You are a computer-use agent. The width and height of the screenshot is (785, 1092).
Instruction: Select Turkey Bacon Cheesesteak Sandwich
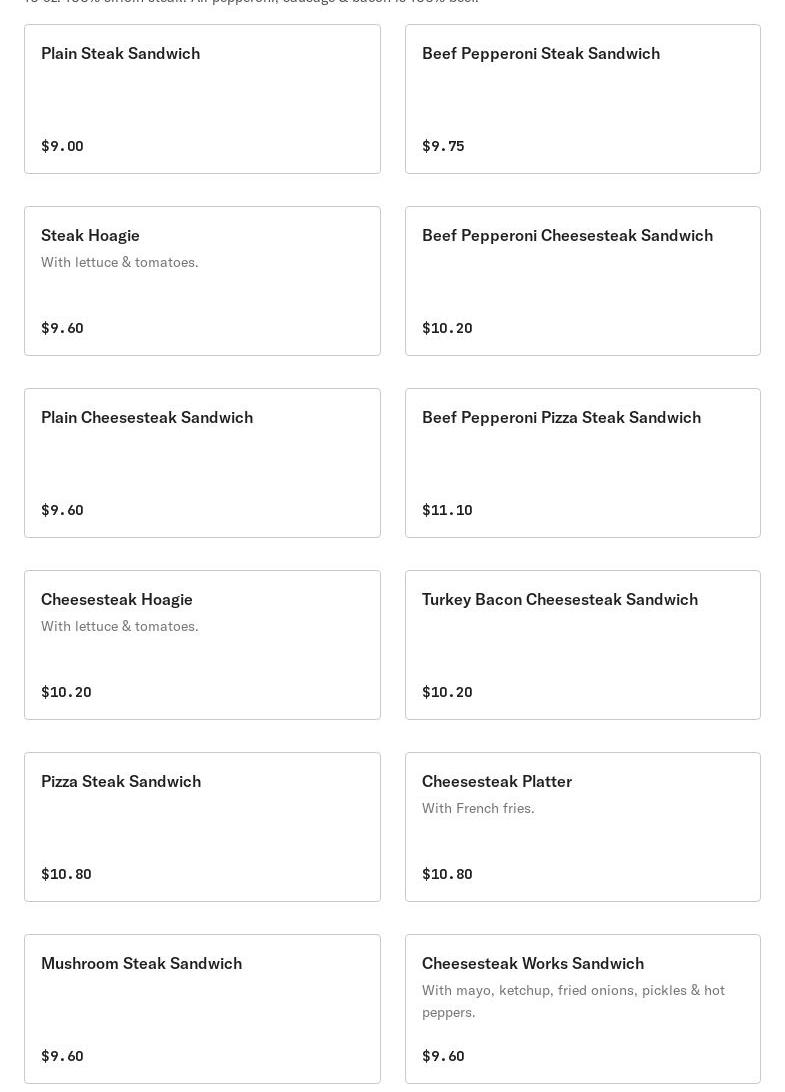(x=560, y=600)
